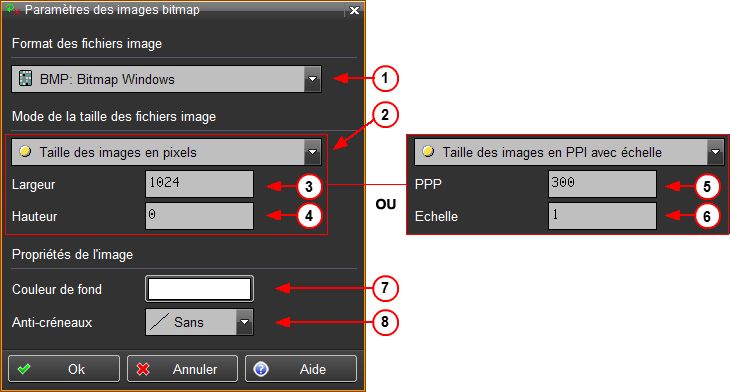Open the pixel size mode dropdown arrow
The width and height of the screenshot is (730, 392).
click(312, 152)
